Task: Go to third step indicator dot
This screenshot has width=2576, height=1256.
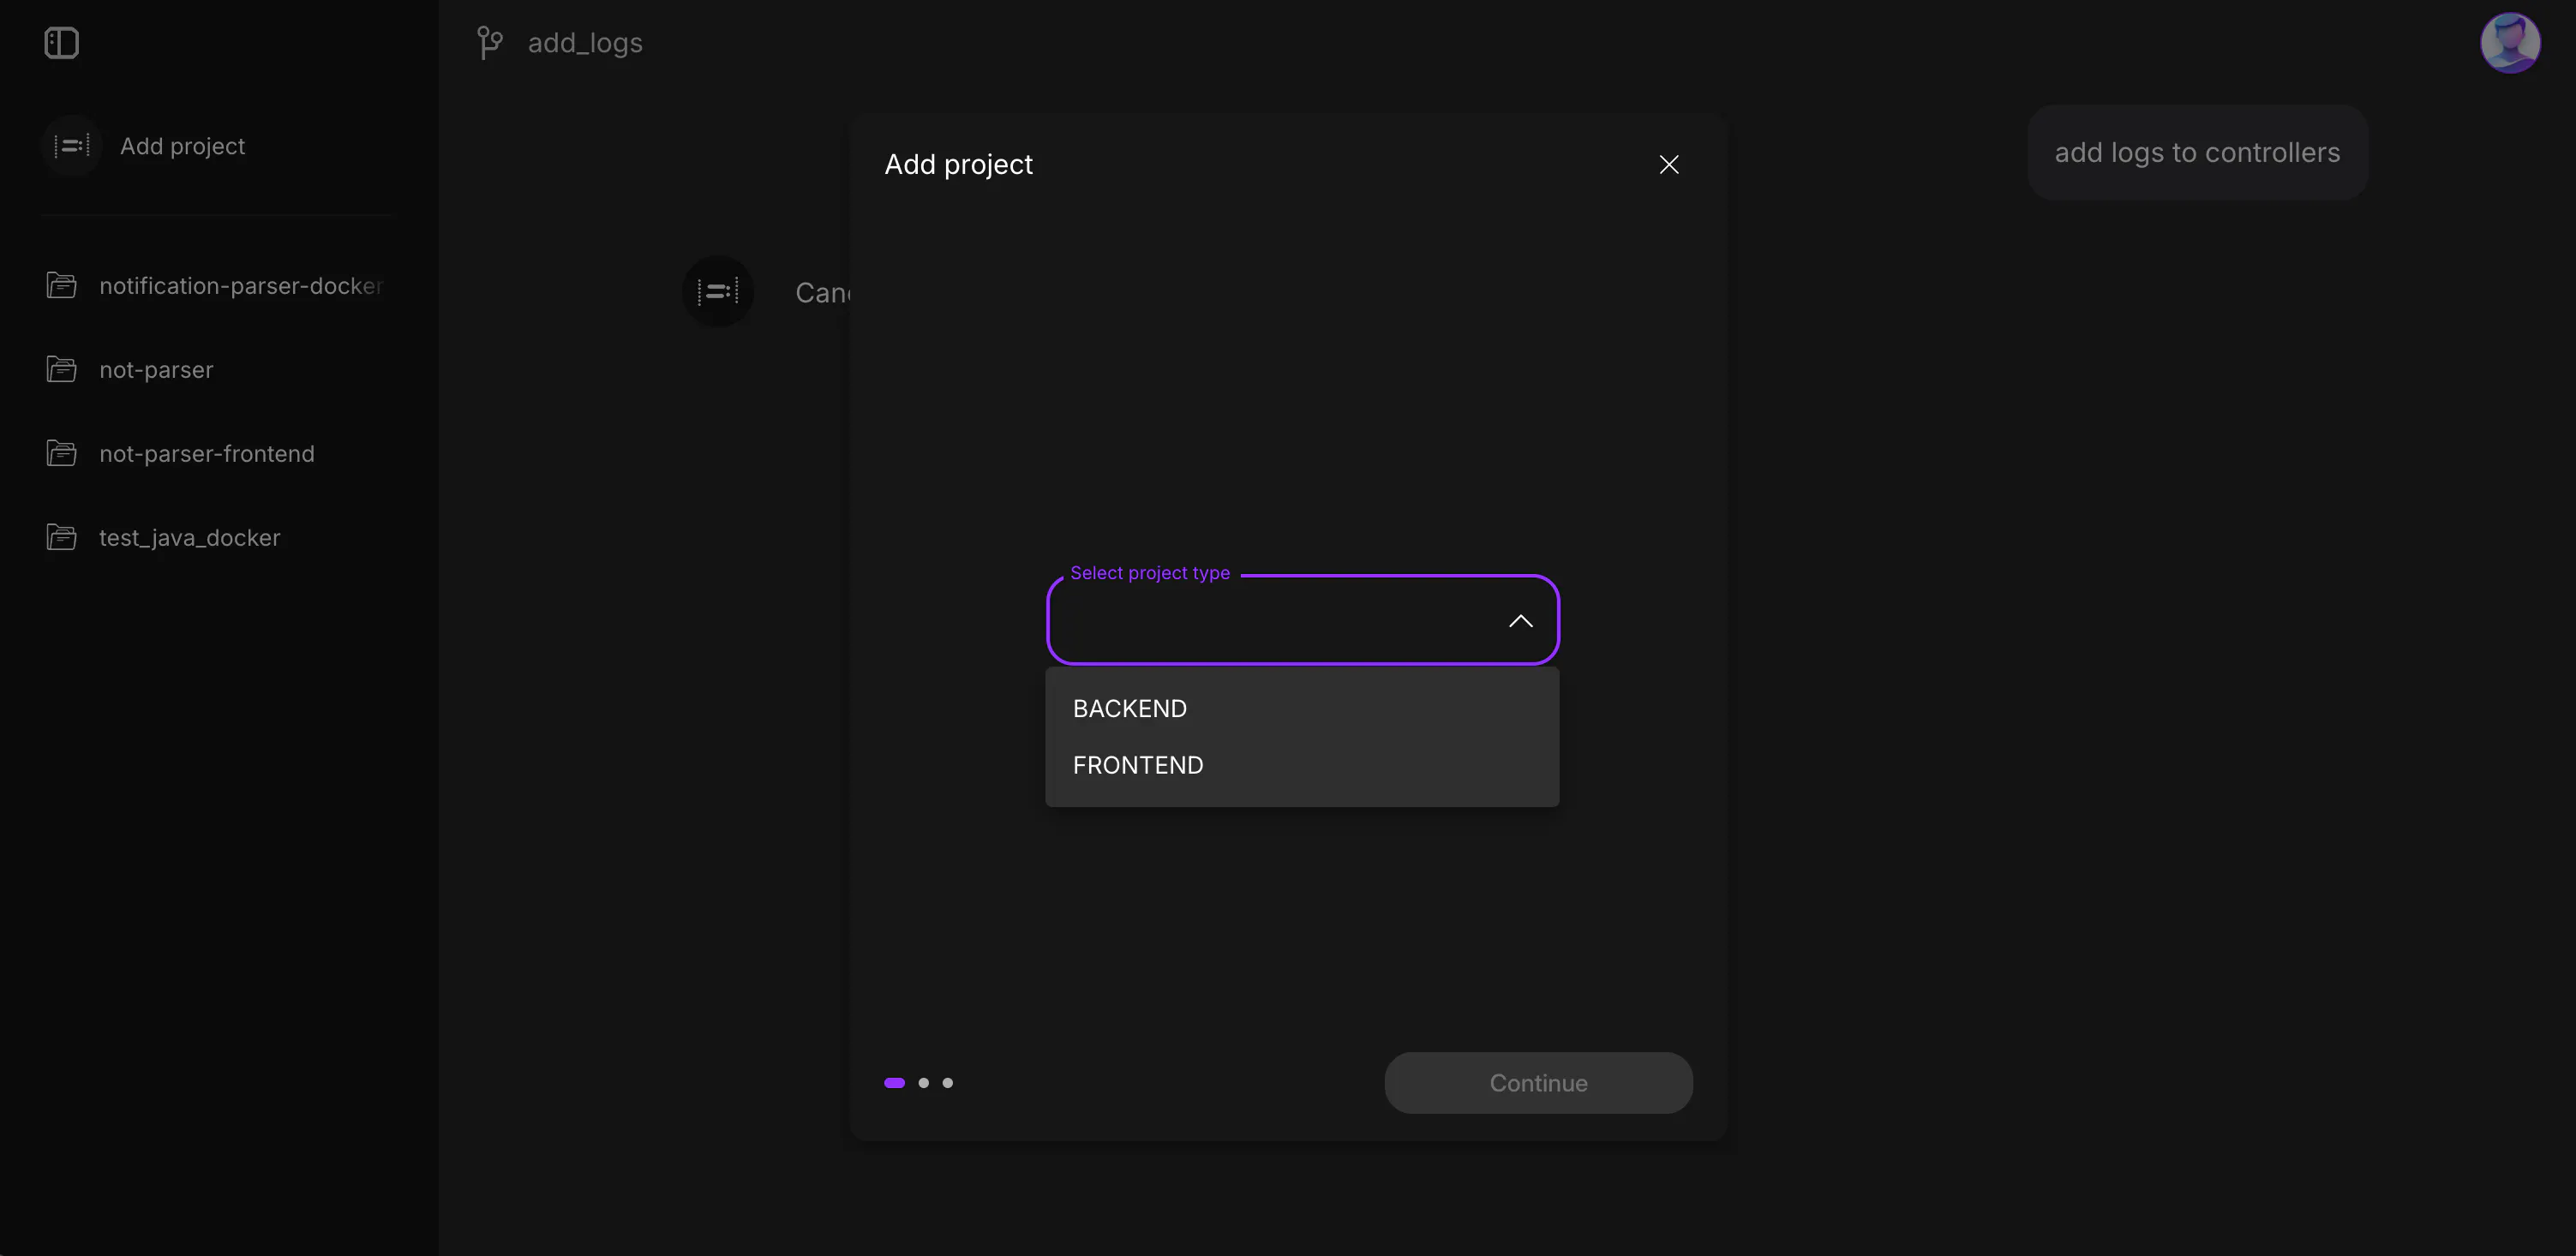Action: pyautogui.click(x=948, y=1083)
